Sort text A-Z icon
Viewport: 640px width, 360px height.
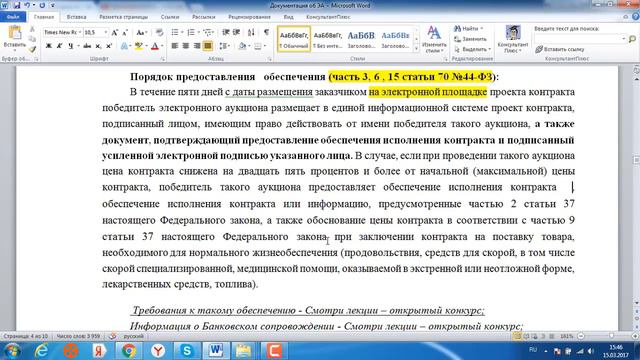point(251,32)
